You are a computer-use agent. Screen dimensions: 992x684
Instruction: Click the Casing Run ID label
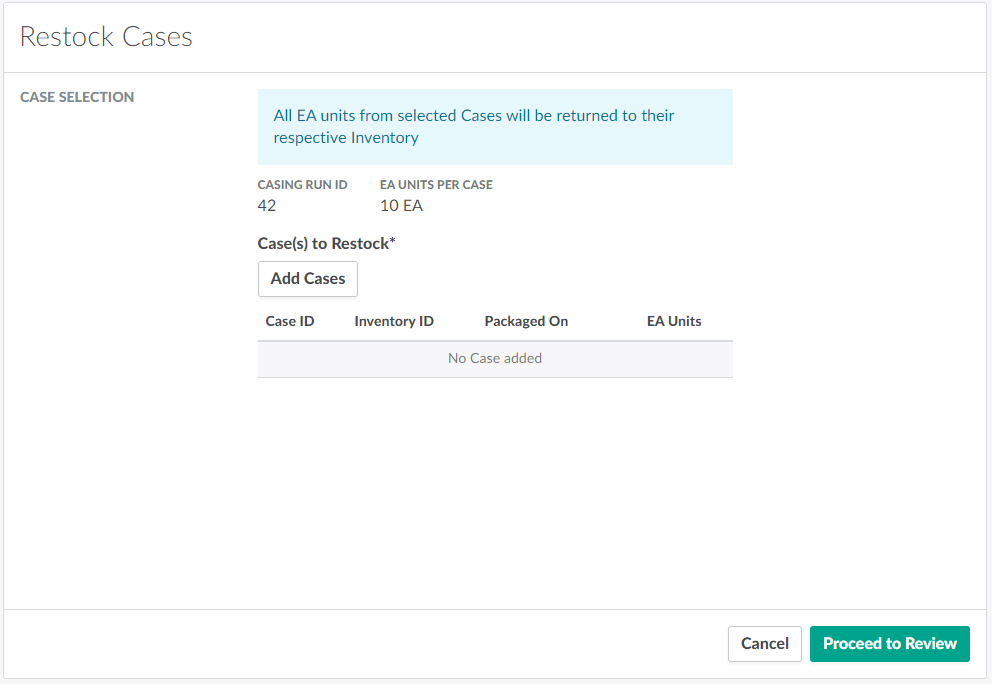(302, 185)
